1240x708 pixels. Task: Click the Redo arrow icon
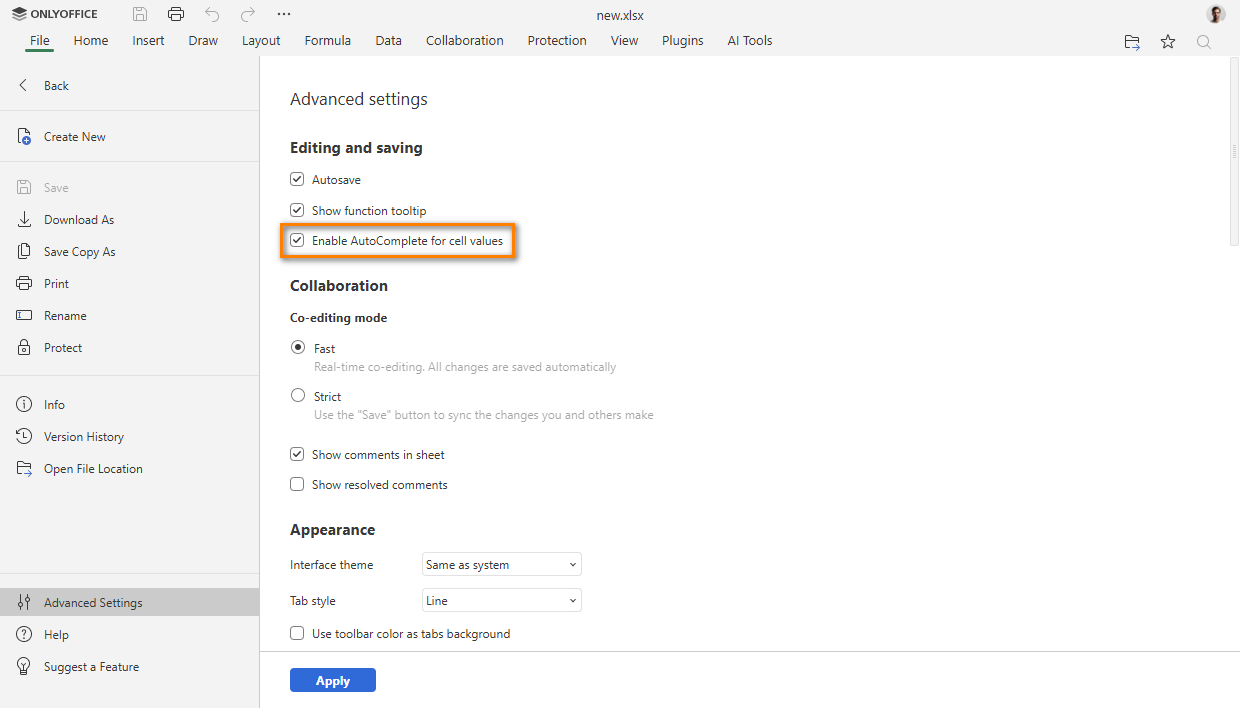(248, 14)
